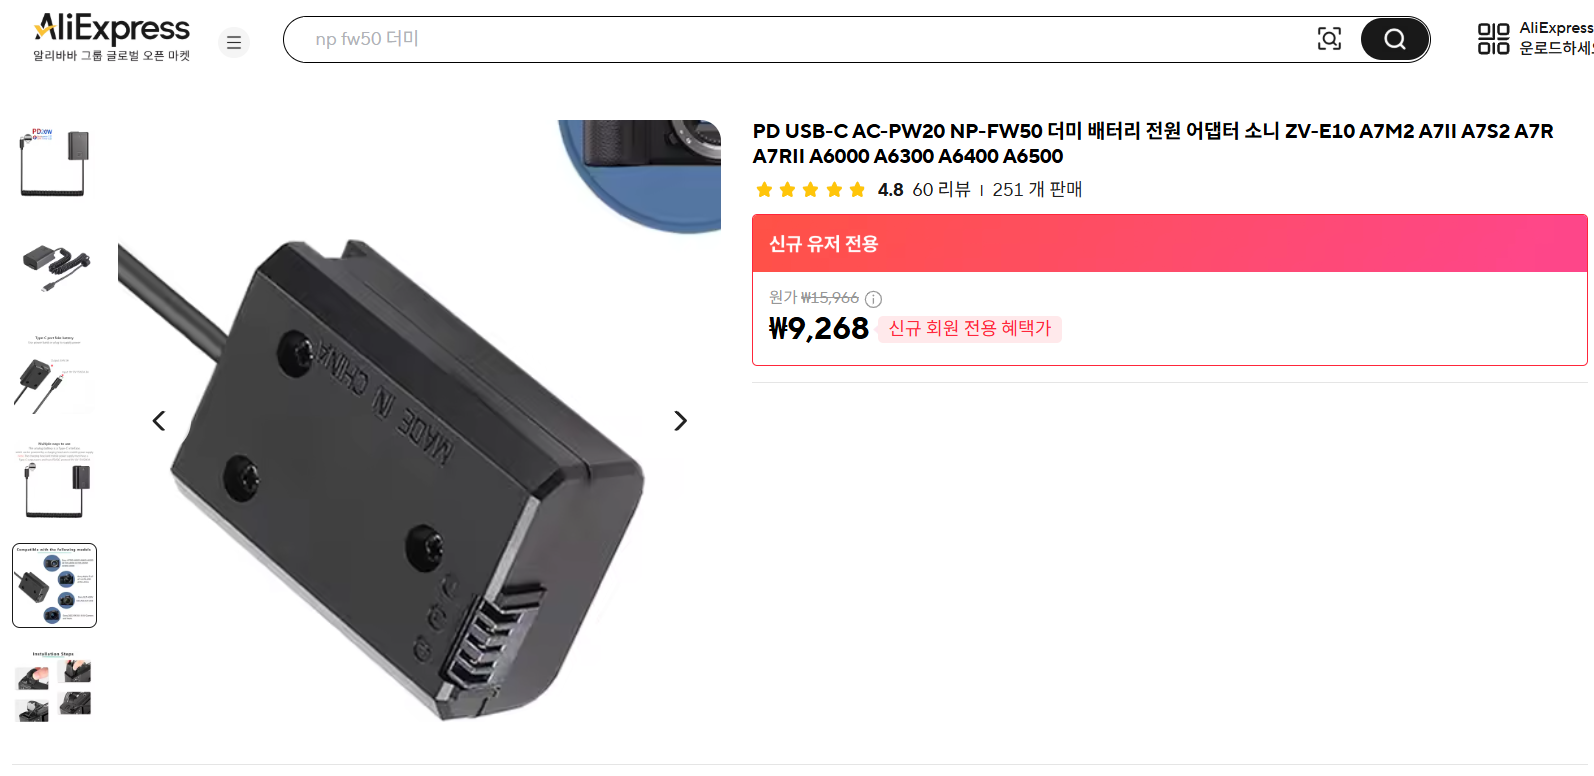Select the second thumbnail of the adapter kit
Screen dimensions: 1594x776
tap(55, 269)
